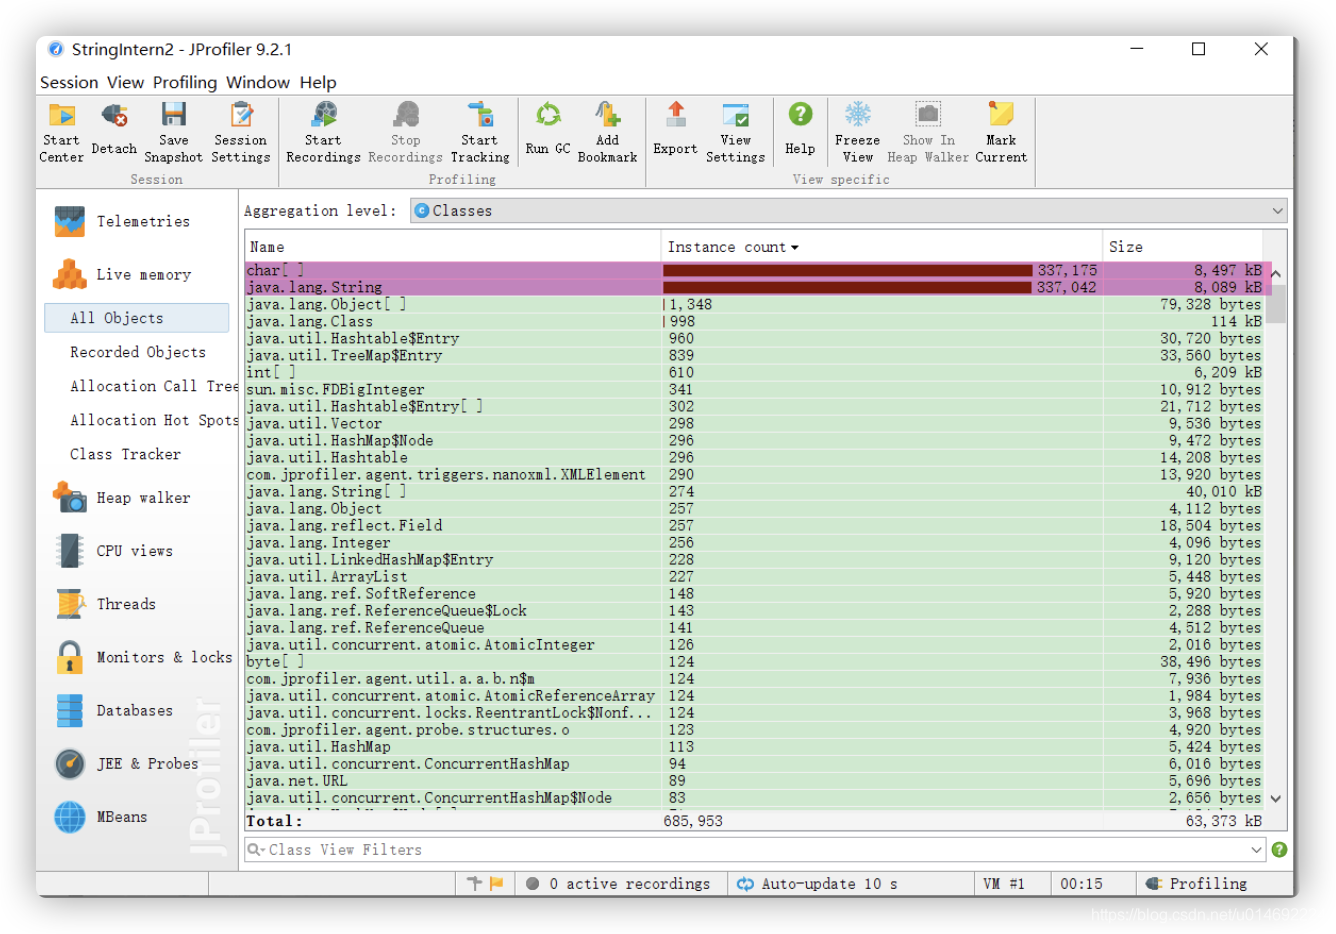Open the Help menu
1336x934 pixels.
pyautogui.click(x=318, y=82)
